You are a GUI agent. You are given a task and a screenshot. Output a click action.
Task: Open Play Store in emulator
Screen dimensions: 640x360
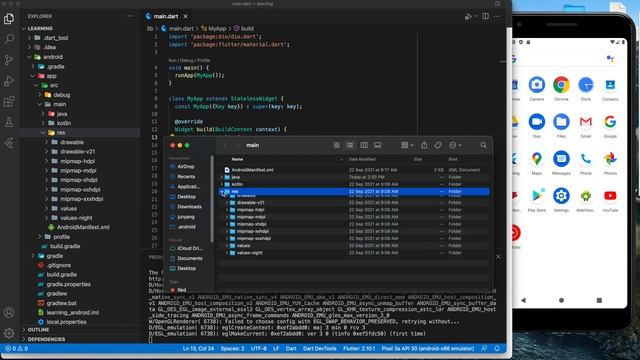tap(537, 196)
